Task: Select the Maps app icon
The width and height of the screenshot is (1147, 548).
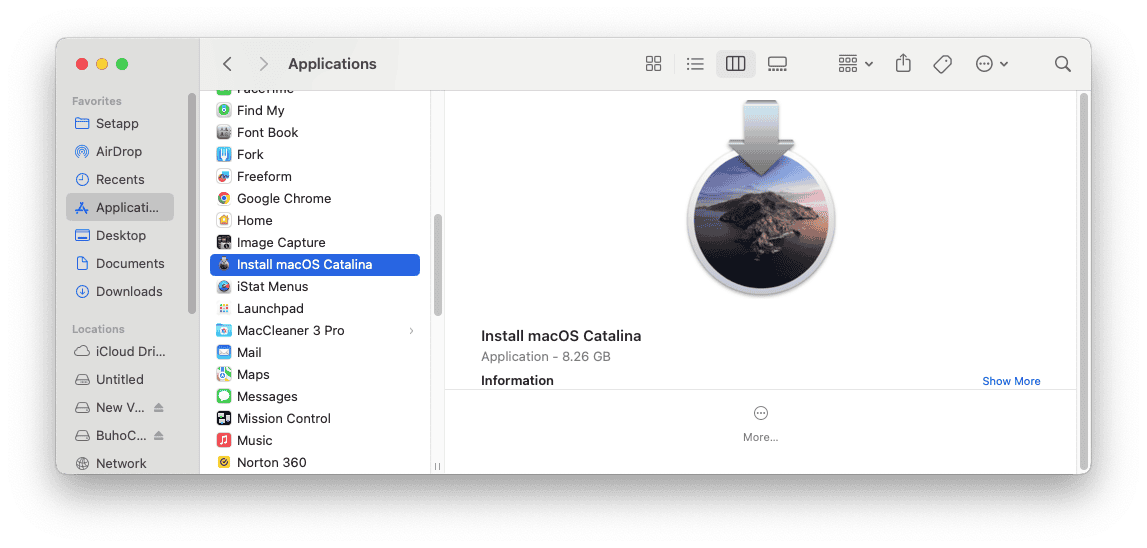Action: click(224, 374)
